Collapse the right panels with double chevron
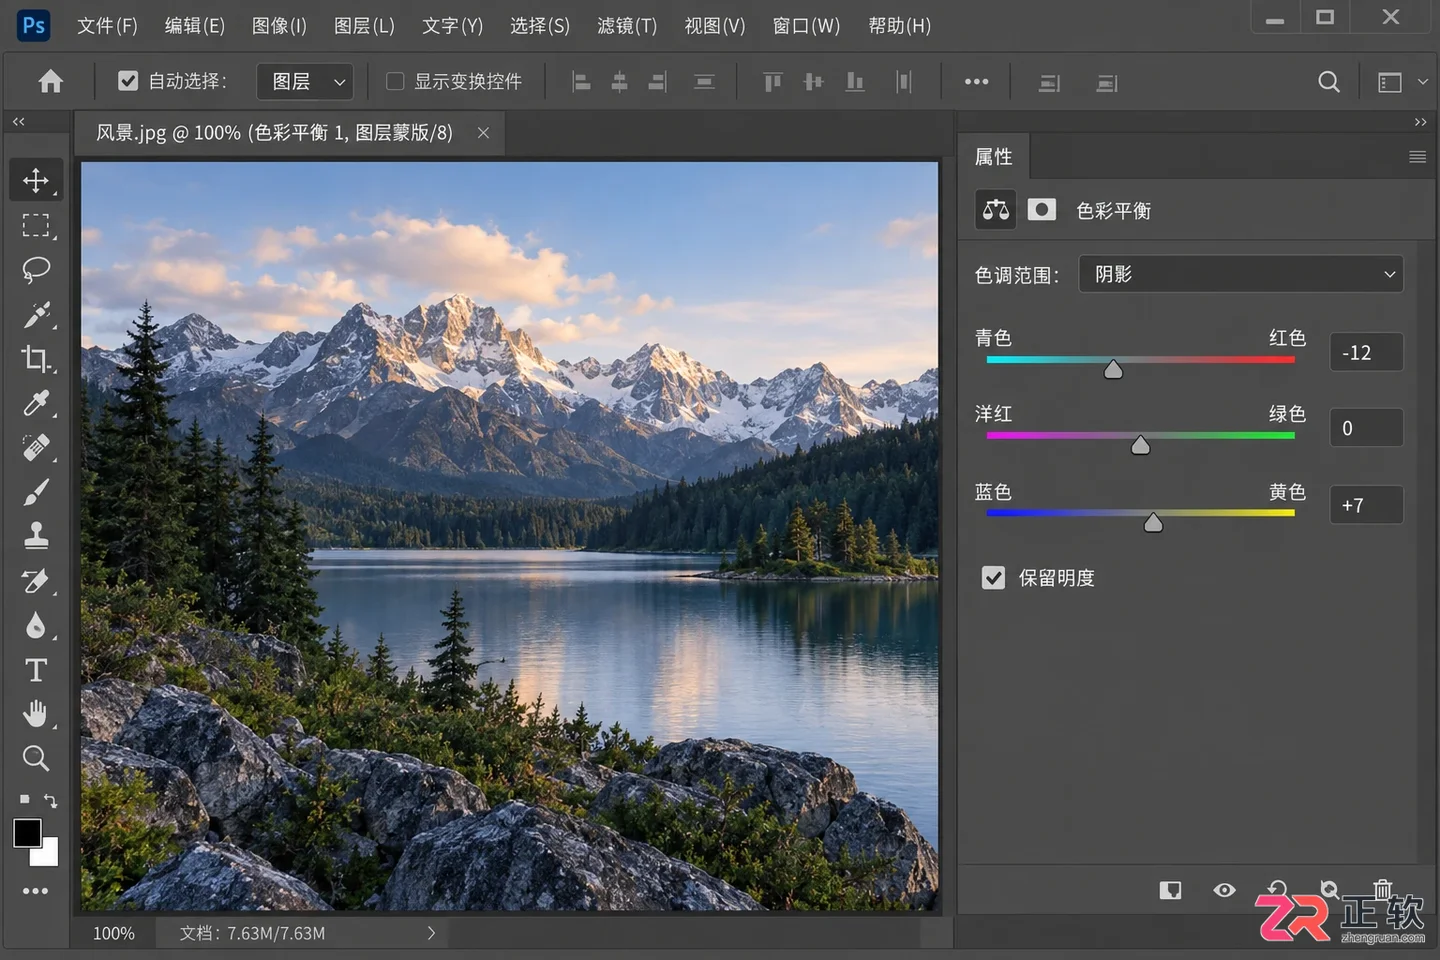 tap(1420, 122)
